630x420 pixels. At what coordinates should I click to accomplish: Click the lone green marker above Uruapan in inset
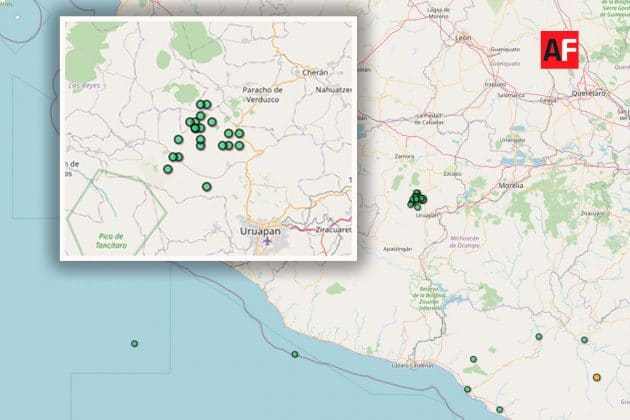[207, 187]
